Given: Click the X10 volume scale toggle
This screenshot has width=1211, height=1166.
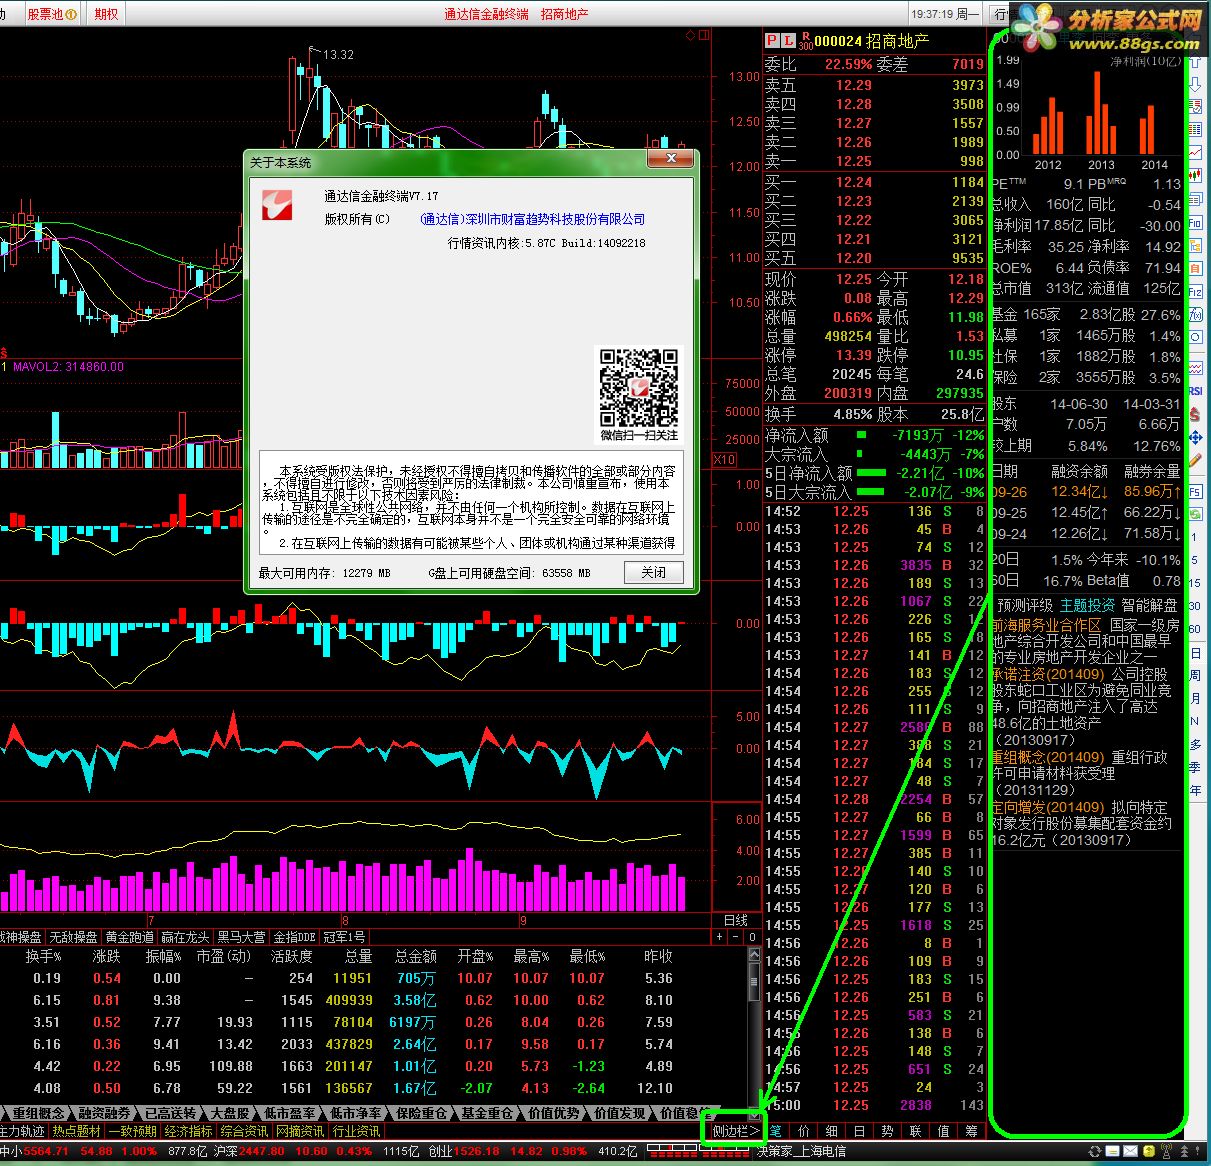Looking at the screenshot, I should (724, 460).
